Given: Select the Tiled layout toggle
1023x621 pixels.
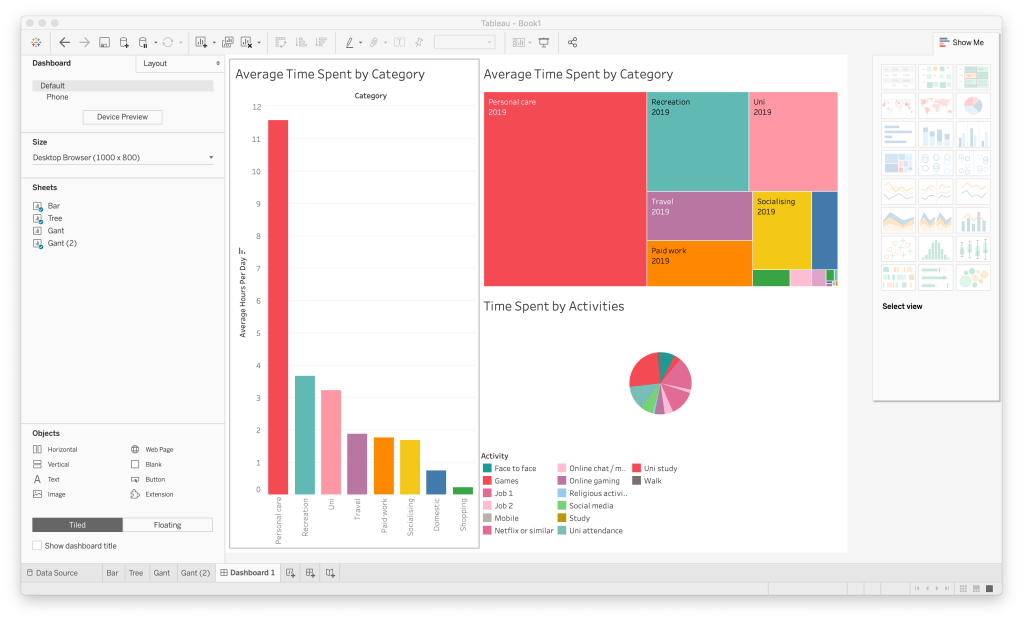Looking at the screenshot, I should (77, 525).
